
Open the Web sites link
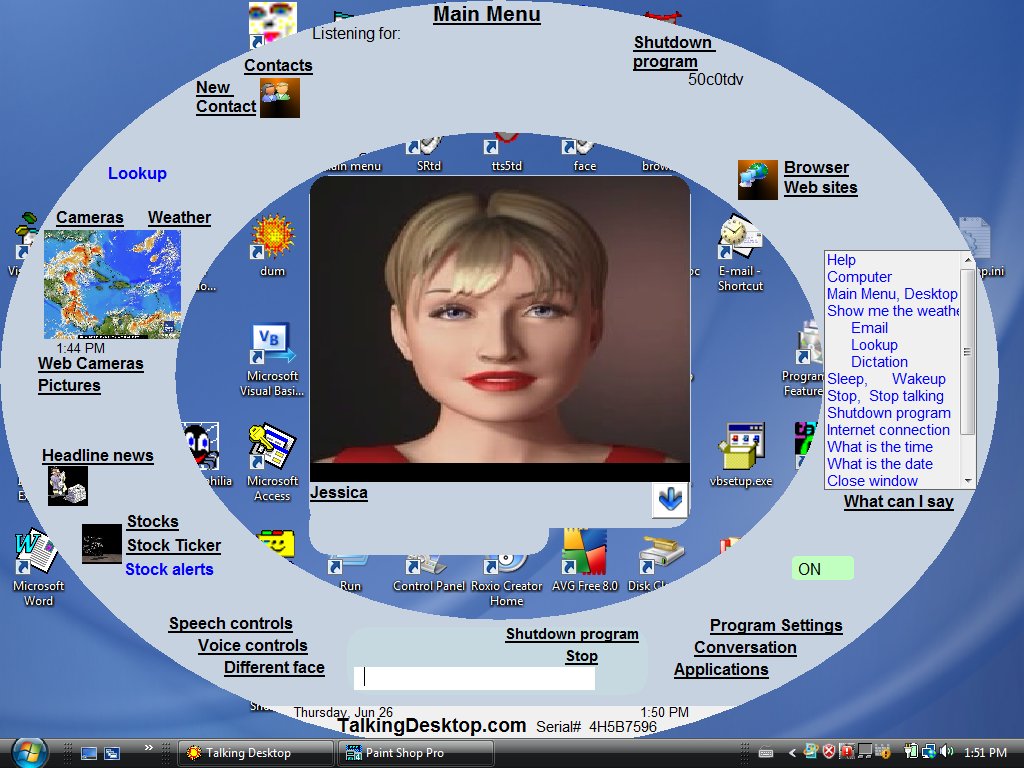[x=820, y=187]
